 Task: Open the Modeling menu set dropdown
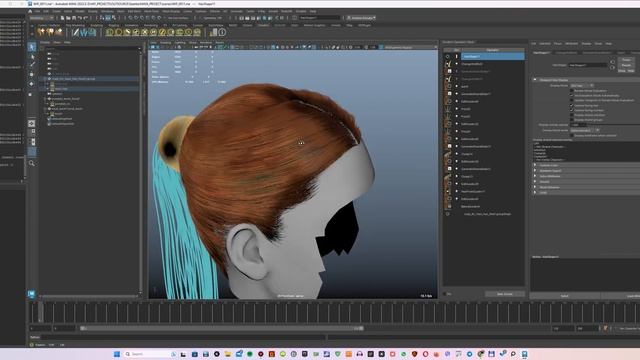[42, 18]
